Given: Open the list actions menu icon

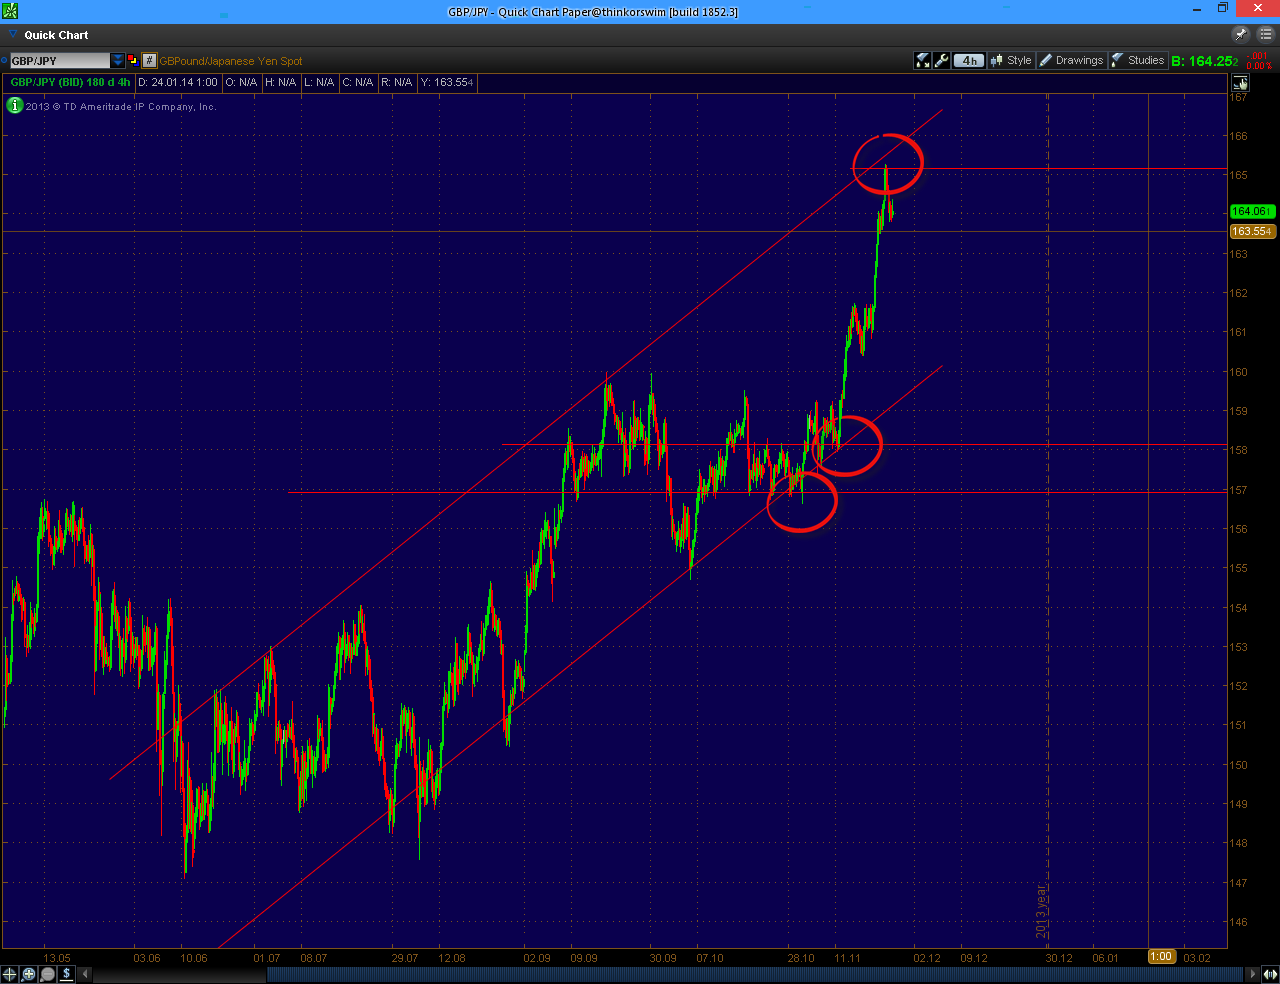Looking at the screenshot, I should coord(1265,34).
